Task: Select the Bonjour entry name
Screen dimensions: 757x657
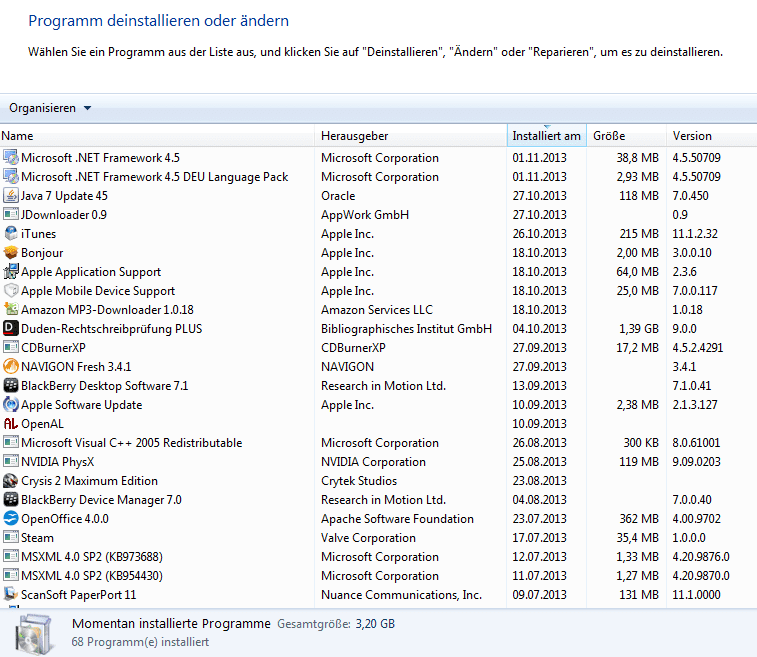Action: 42,252
